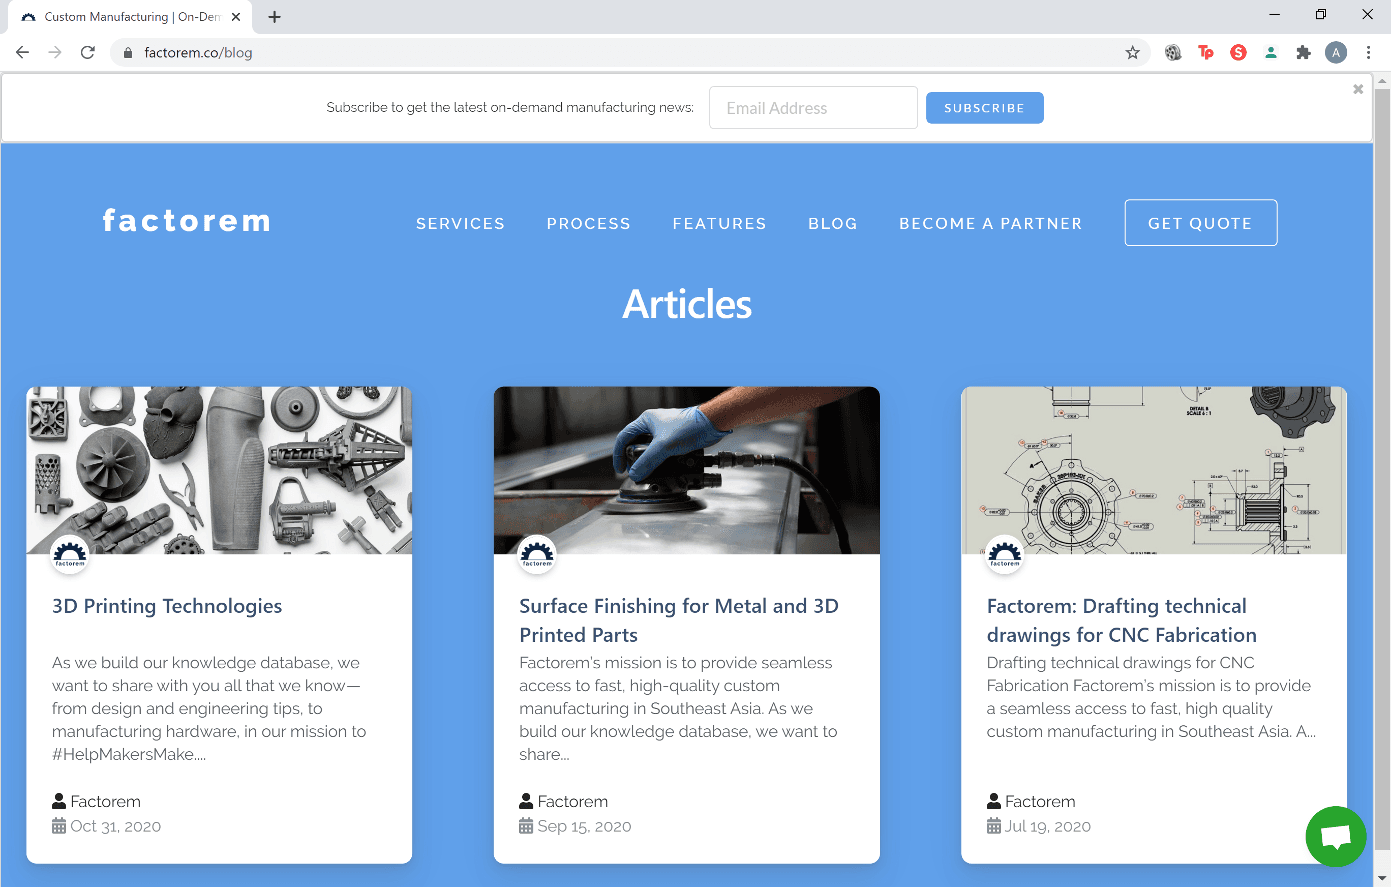Image resolution: width=1392 pixels, height=888 pixels.
Task: Click the scrollbar down arrow
Action: click(1382, 879)
